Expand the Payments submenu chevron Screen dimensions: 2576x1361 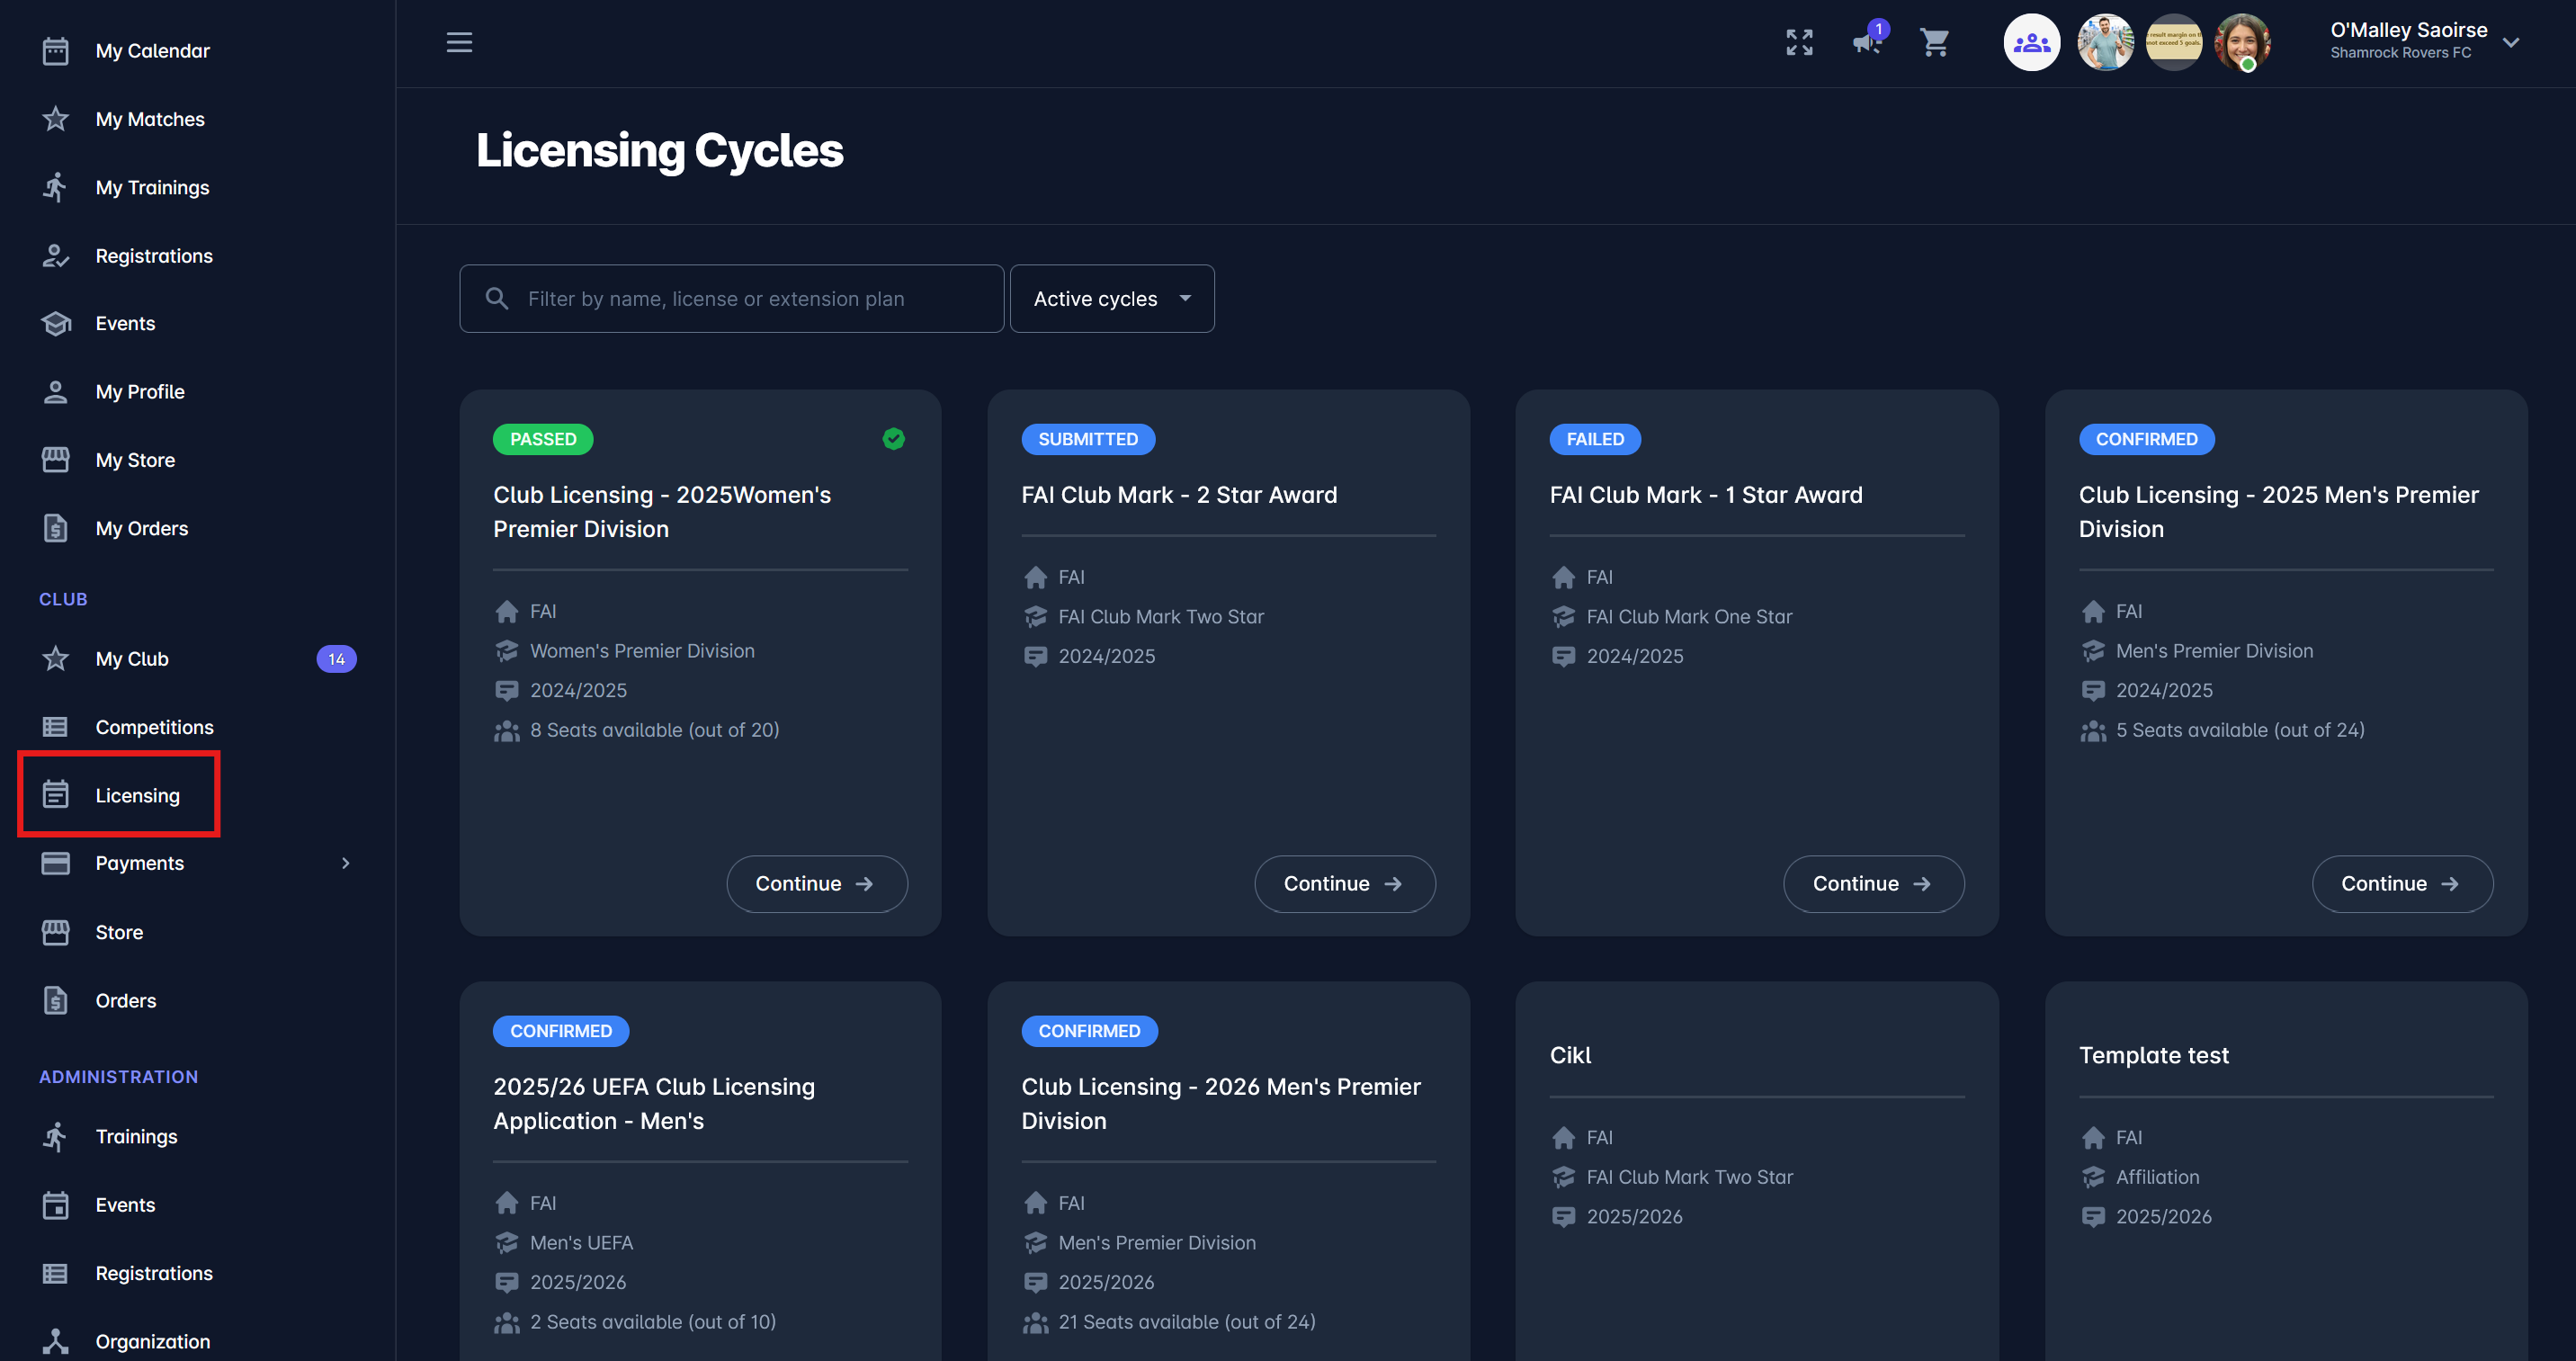click(346, 863)
